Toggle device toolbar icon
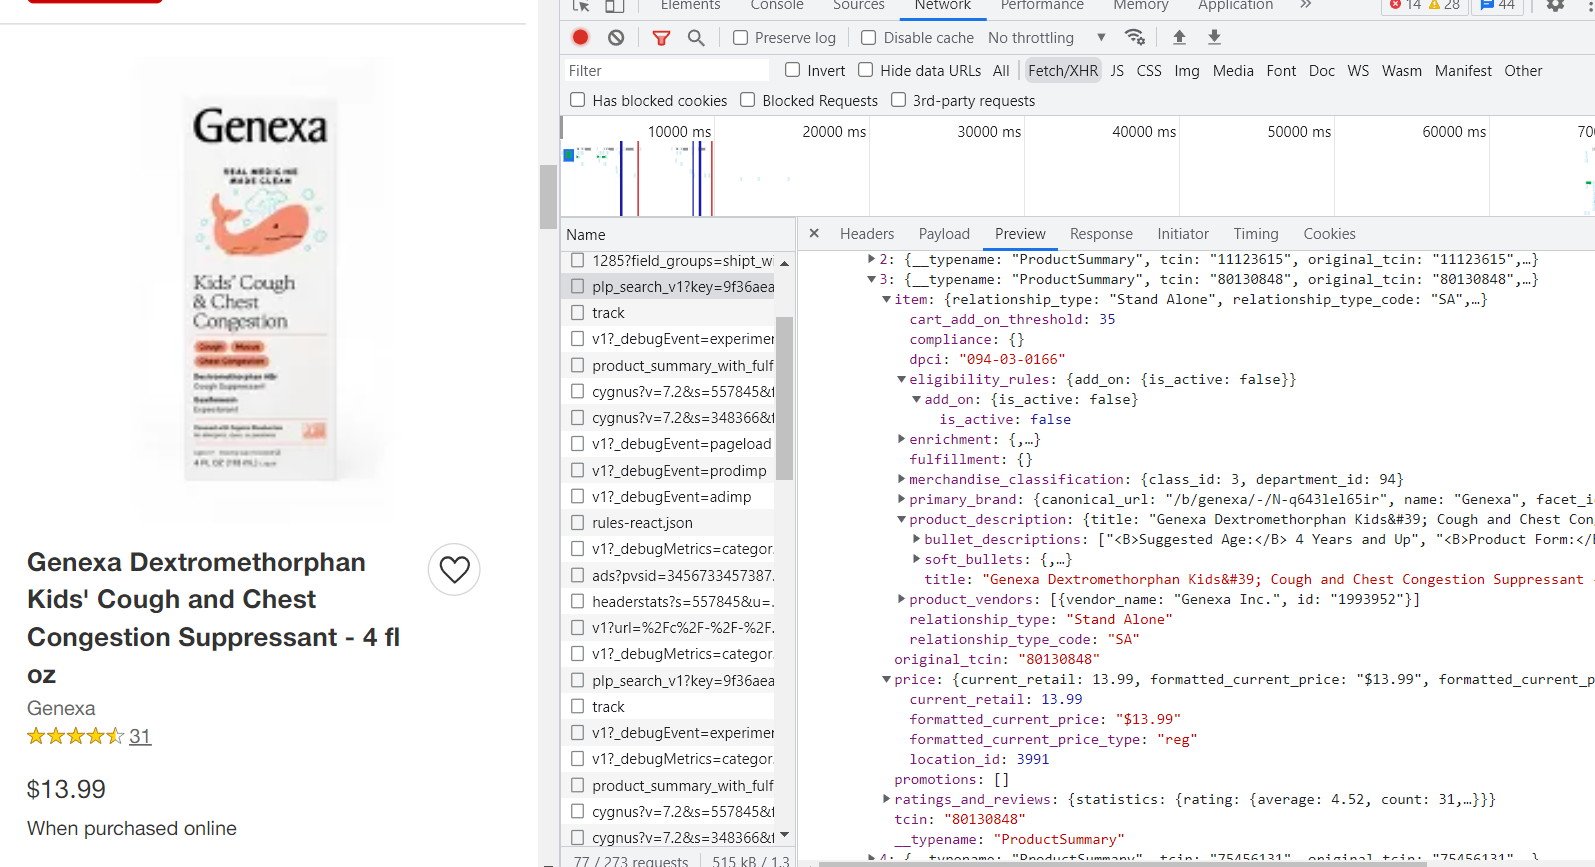 click(x=615, y=5)
